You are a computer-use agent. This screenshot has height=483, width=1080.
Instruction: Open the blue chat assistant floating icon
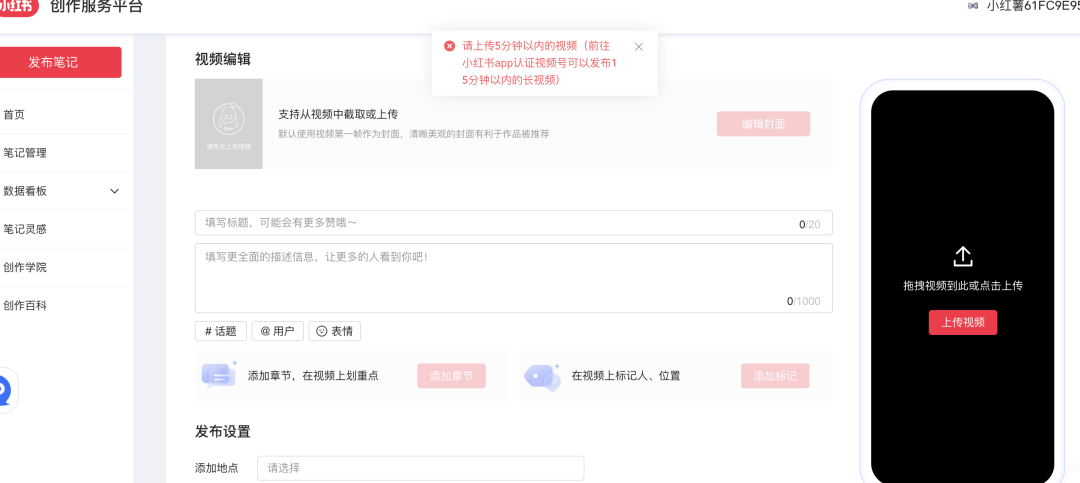pyautogui.click(x=4, y=392)
